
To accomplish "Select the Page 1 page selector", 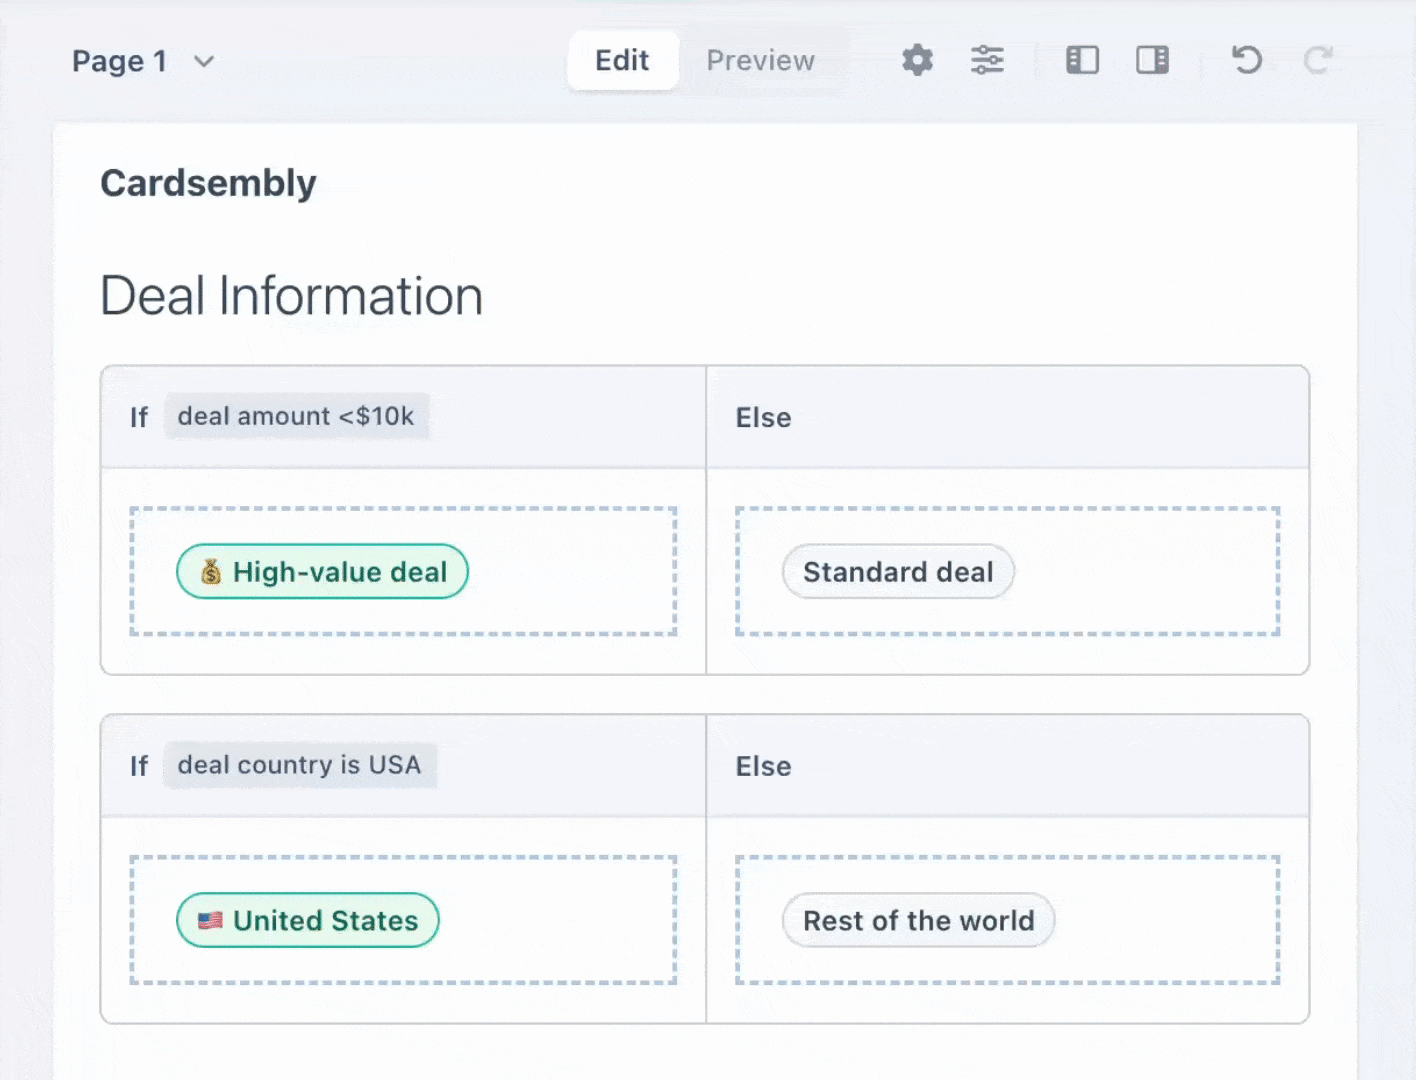I will (143, 62).
